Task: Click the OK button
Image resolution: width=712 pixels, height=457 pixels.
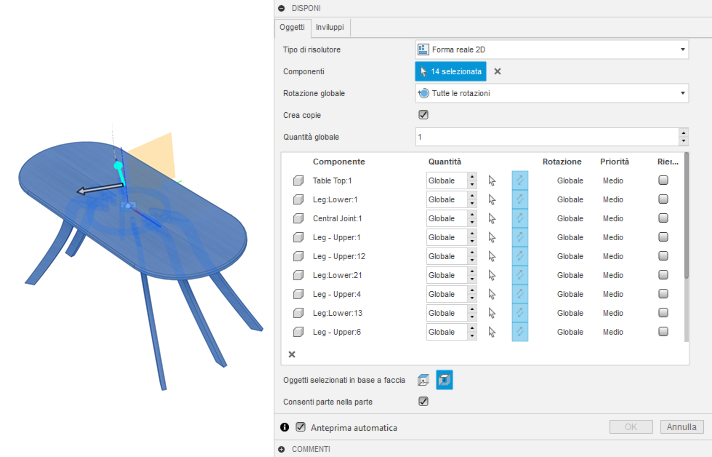Action: pyautogui.click(x=631, y=427)
